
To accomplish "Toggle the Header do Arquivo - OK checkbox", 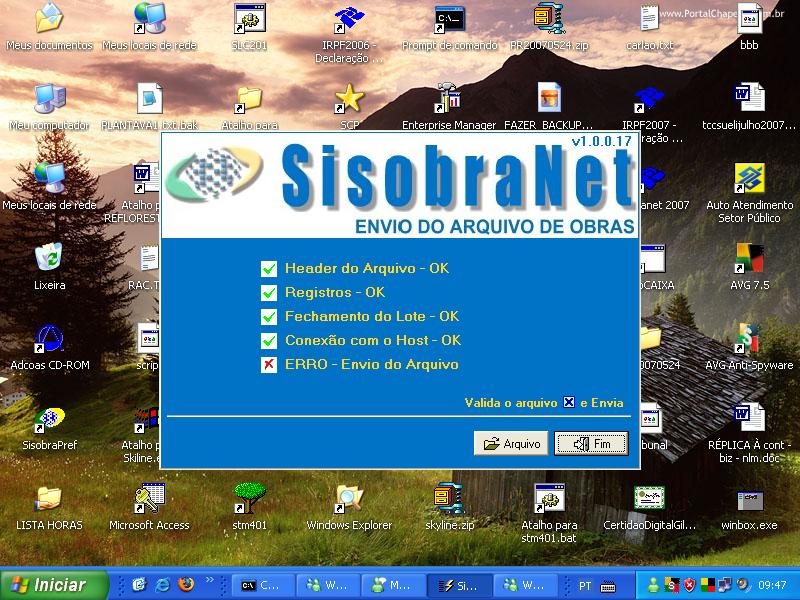I will 269,269.
